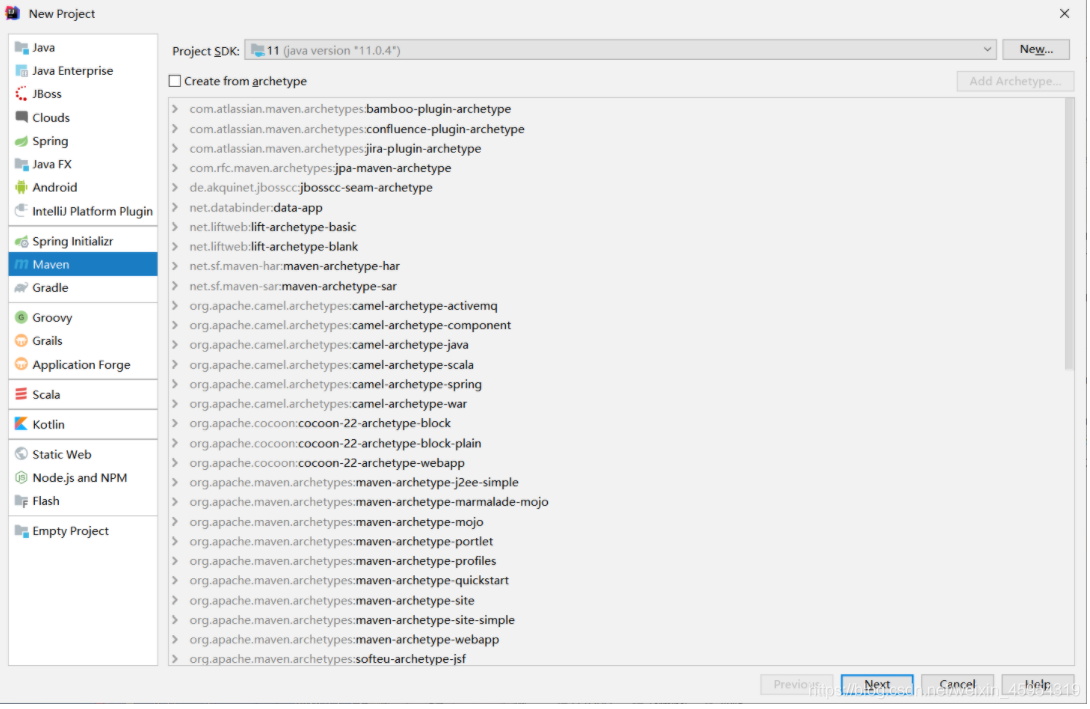The image size is (1090, 709).
Task: Click the Empty Project folder icon
Action: coord(22,531)
